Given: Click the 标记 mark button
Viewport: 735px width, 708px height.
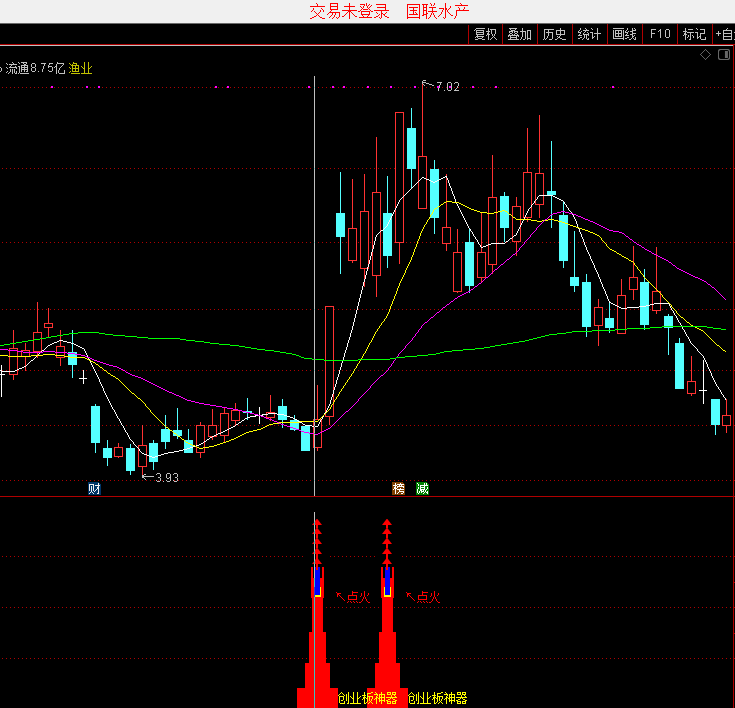Looking at the screenshot, I should click(x=694, y=34).
